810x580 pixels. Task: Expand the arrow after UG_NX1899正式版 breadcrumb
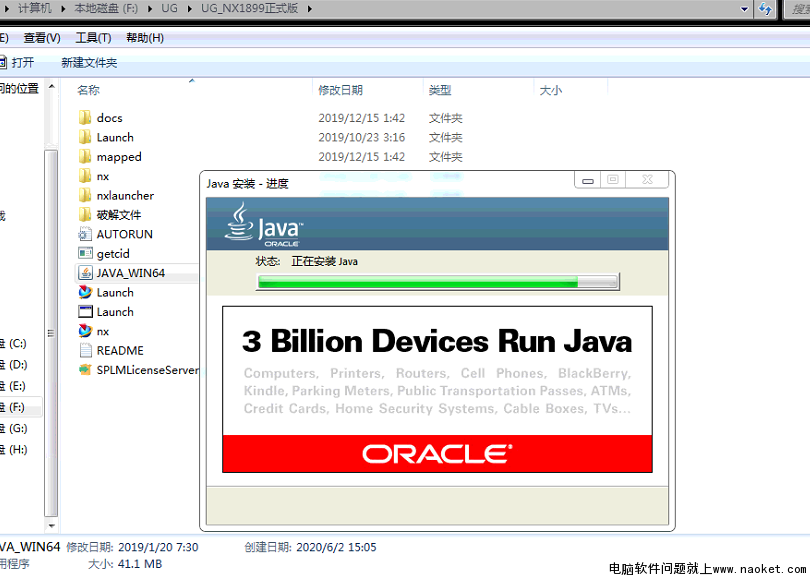click(309, 9)
